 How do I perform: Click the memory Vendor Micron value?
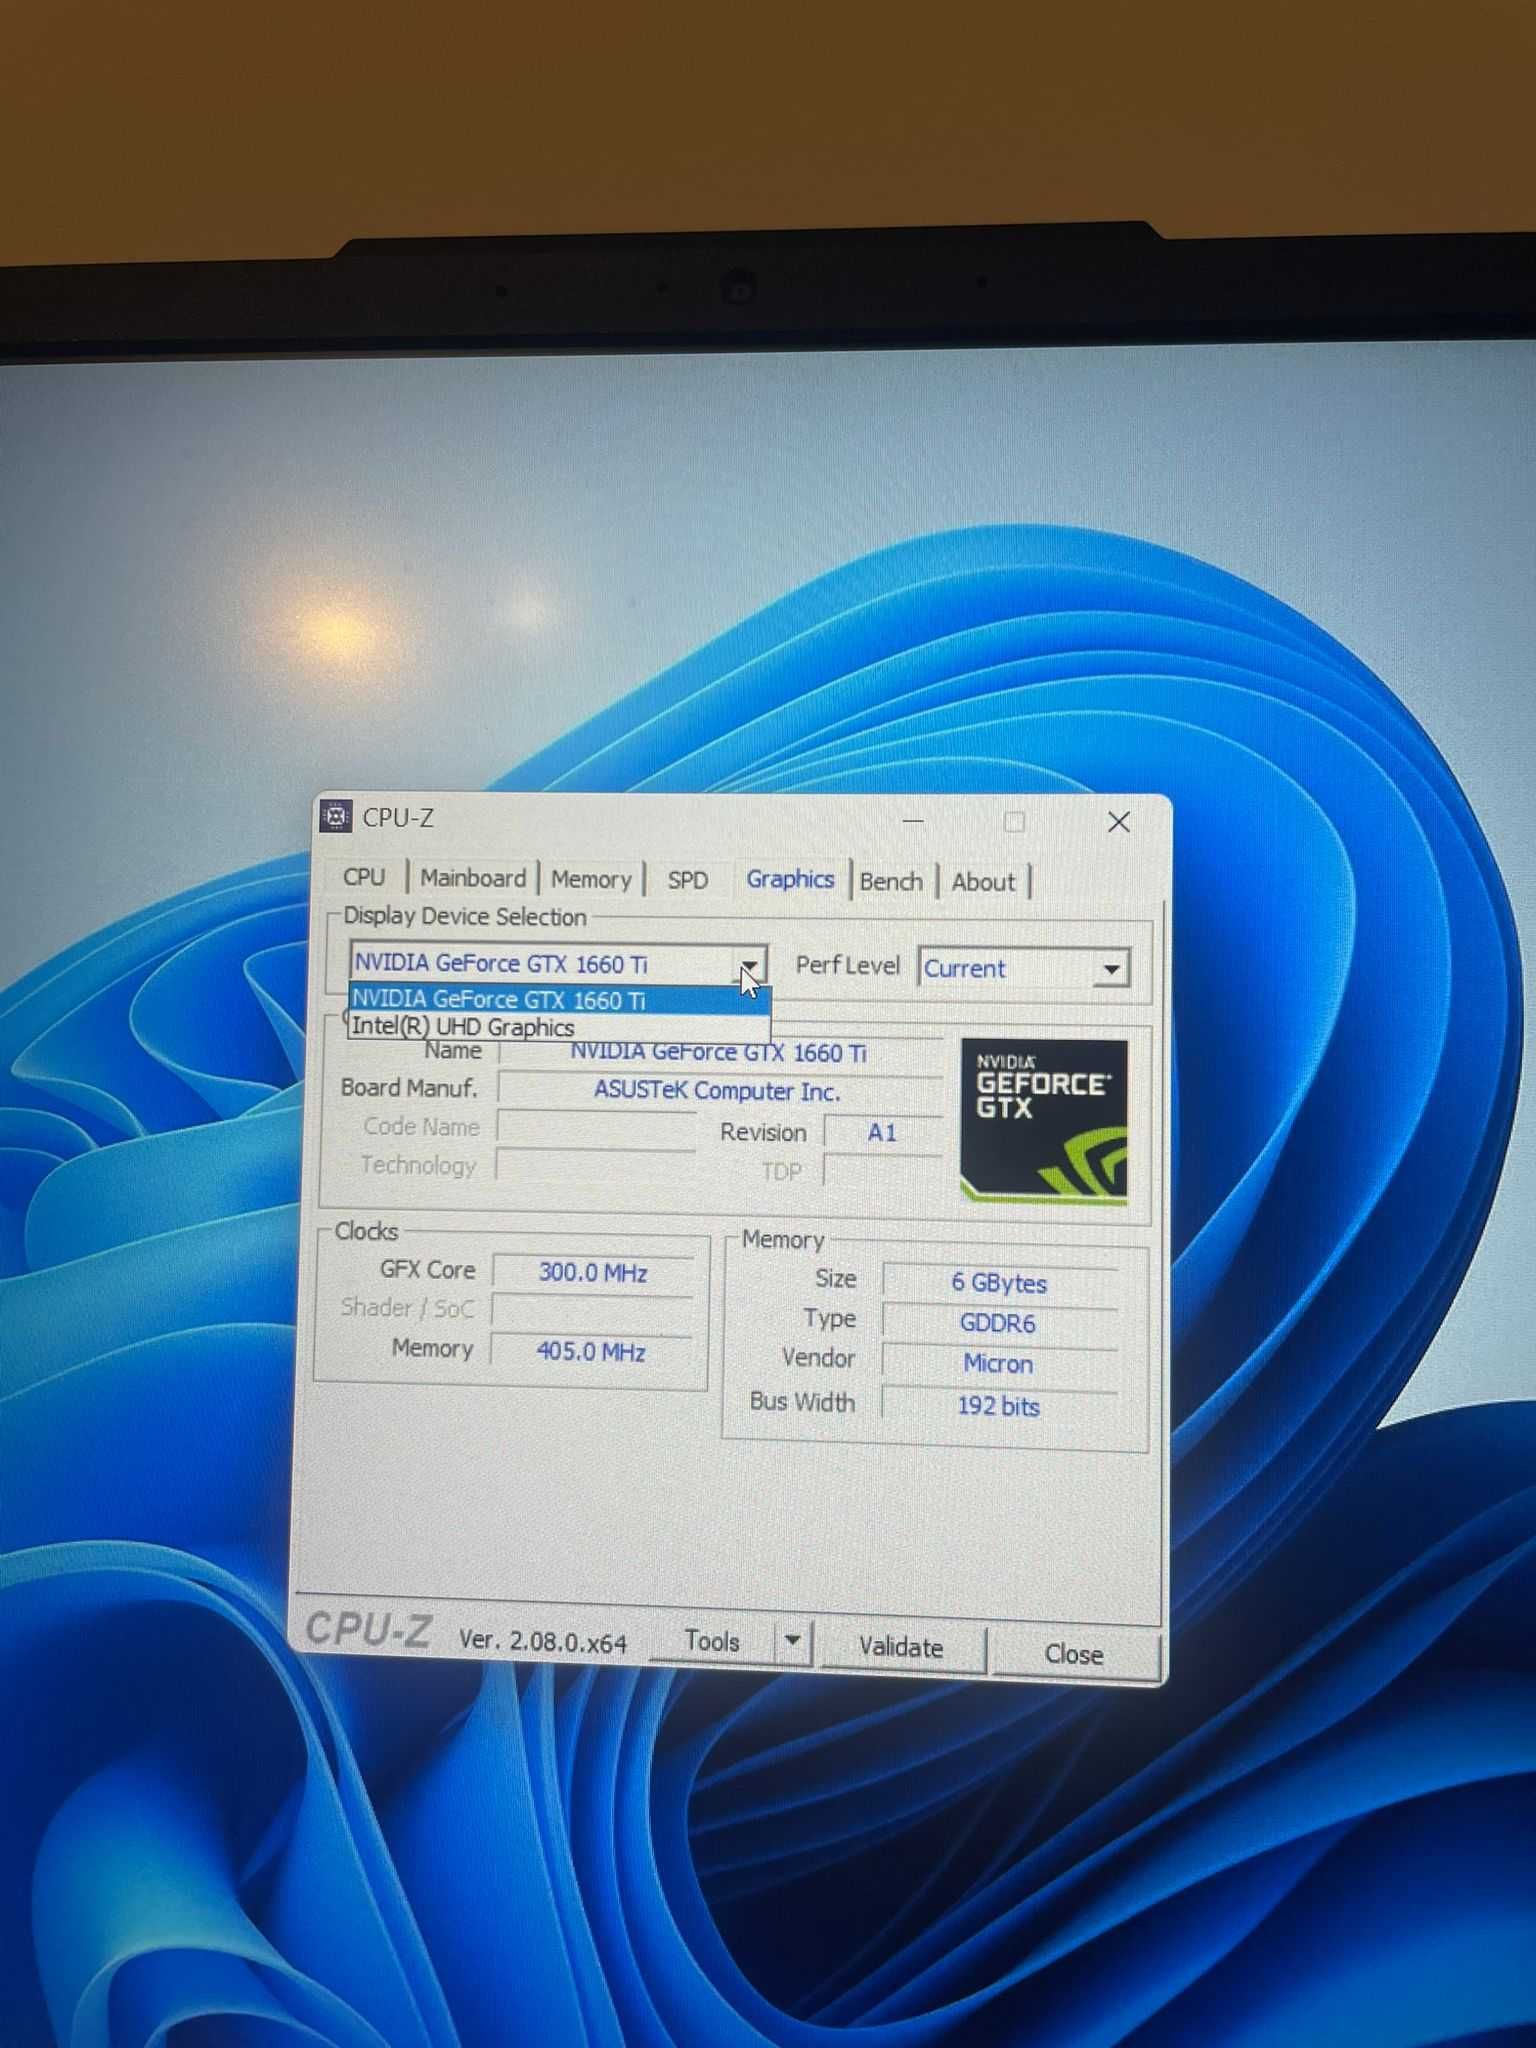998,1363
